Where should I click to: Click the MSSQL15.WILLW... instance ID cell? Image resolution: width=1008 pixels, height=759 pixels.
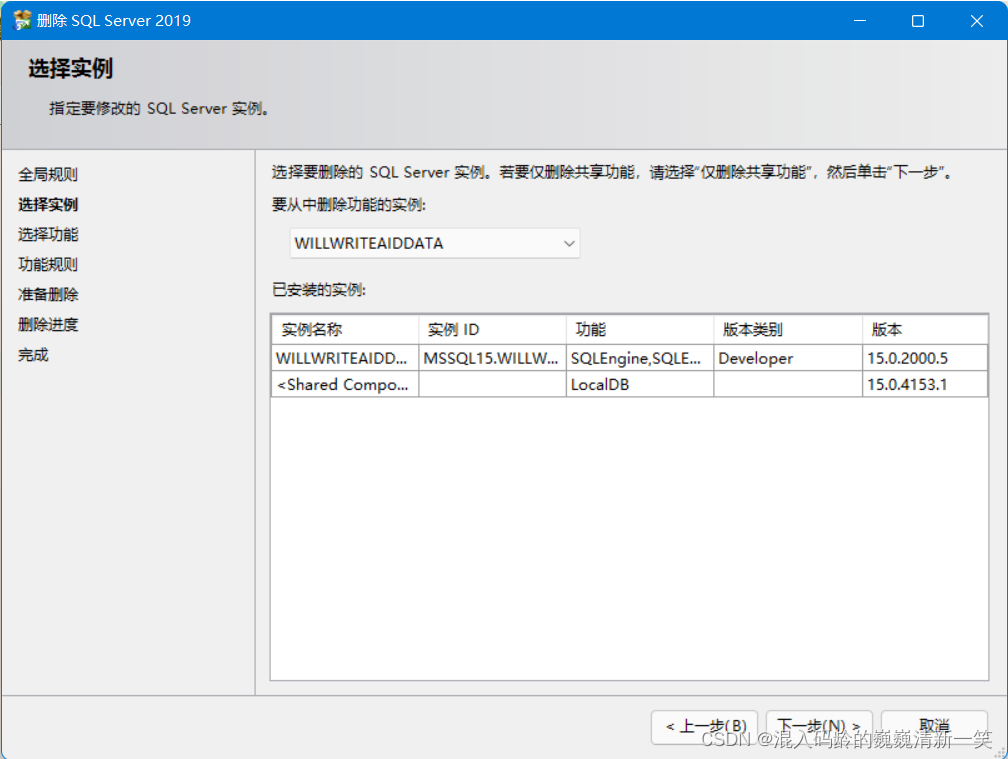click(492, 358)
